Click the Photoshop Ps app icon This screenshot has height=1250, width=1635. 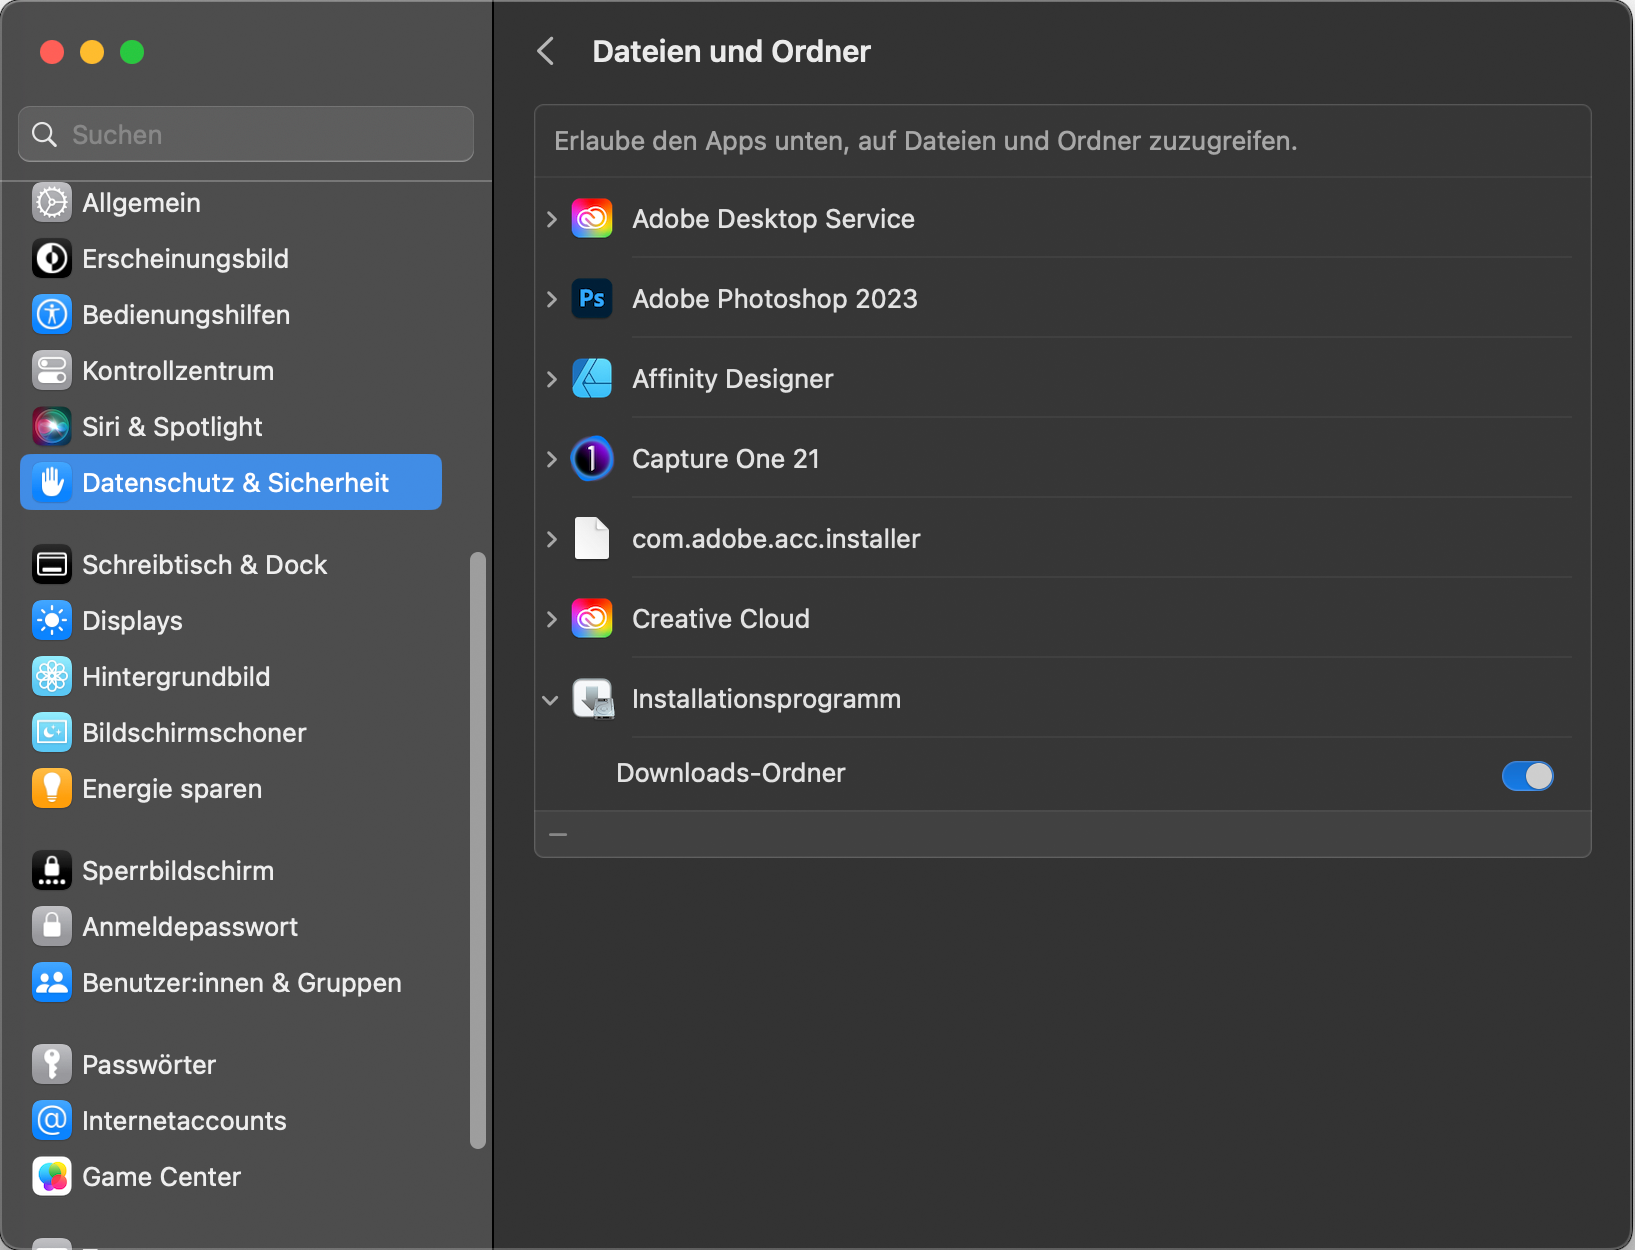[x=592, y=299]
